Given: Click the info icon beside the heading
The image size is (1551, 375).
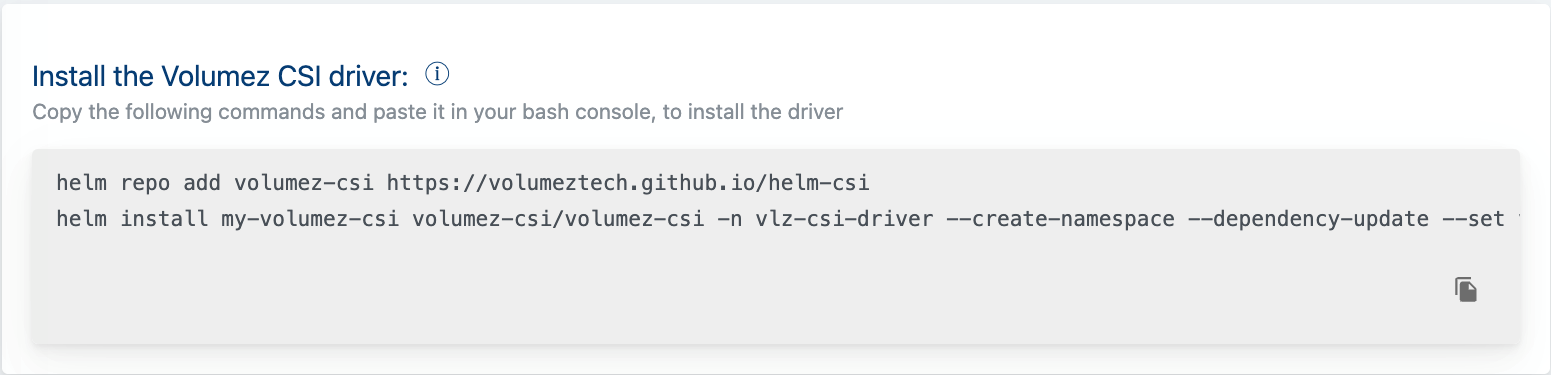Looking at the screenshot, I should point(438,74).
